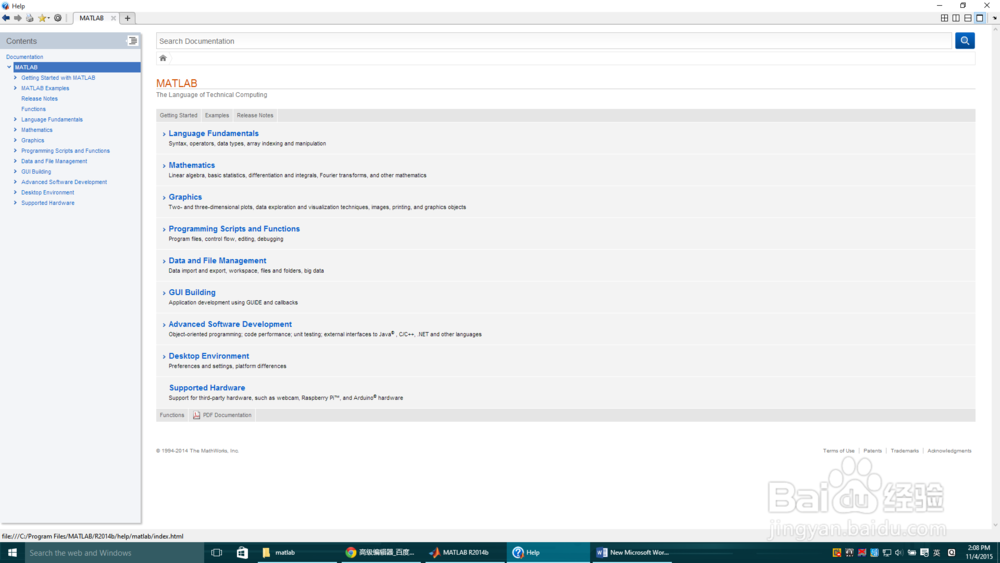Open the Examples tab link
Image resolution: width=1000 pixels, height=563 pixels.
(217, 115)
